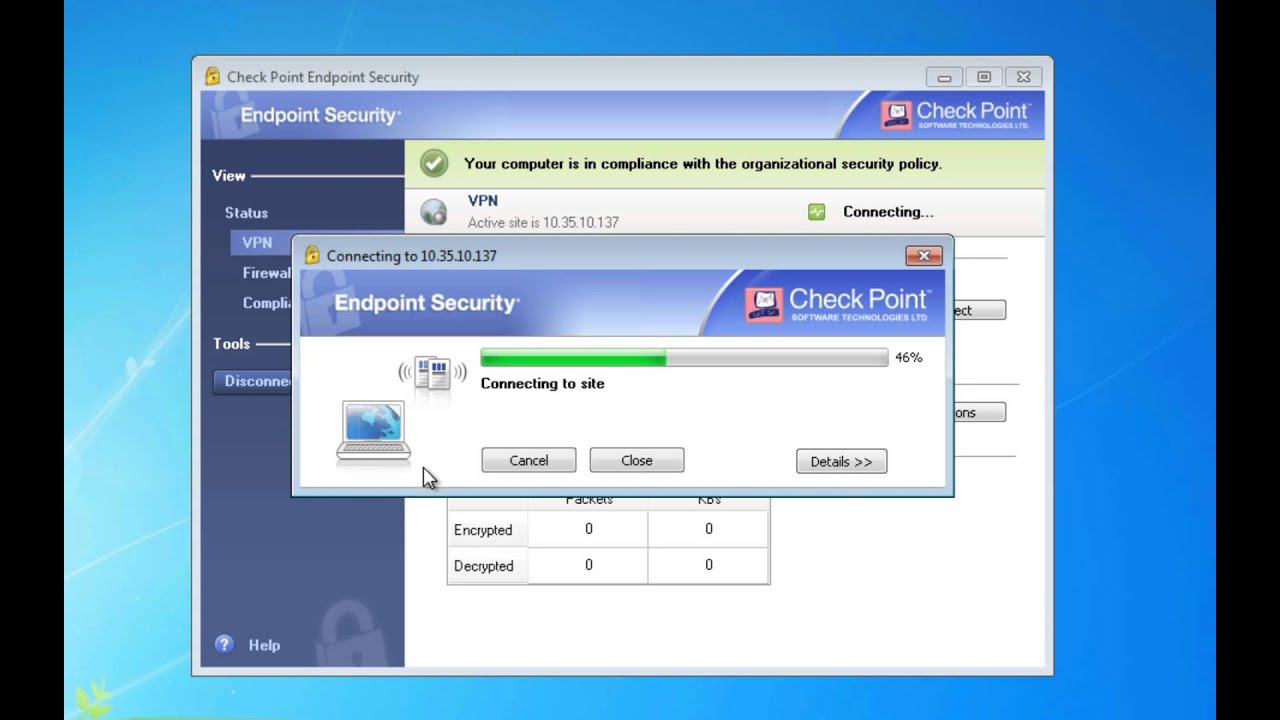The width and height of the screenshot is (1280, 720).
Task: Click the laptop computer icon in dialog
Action: pos(373,431)
